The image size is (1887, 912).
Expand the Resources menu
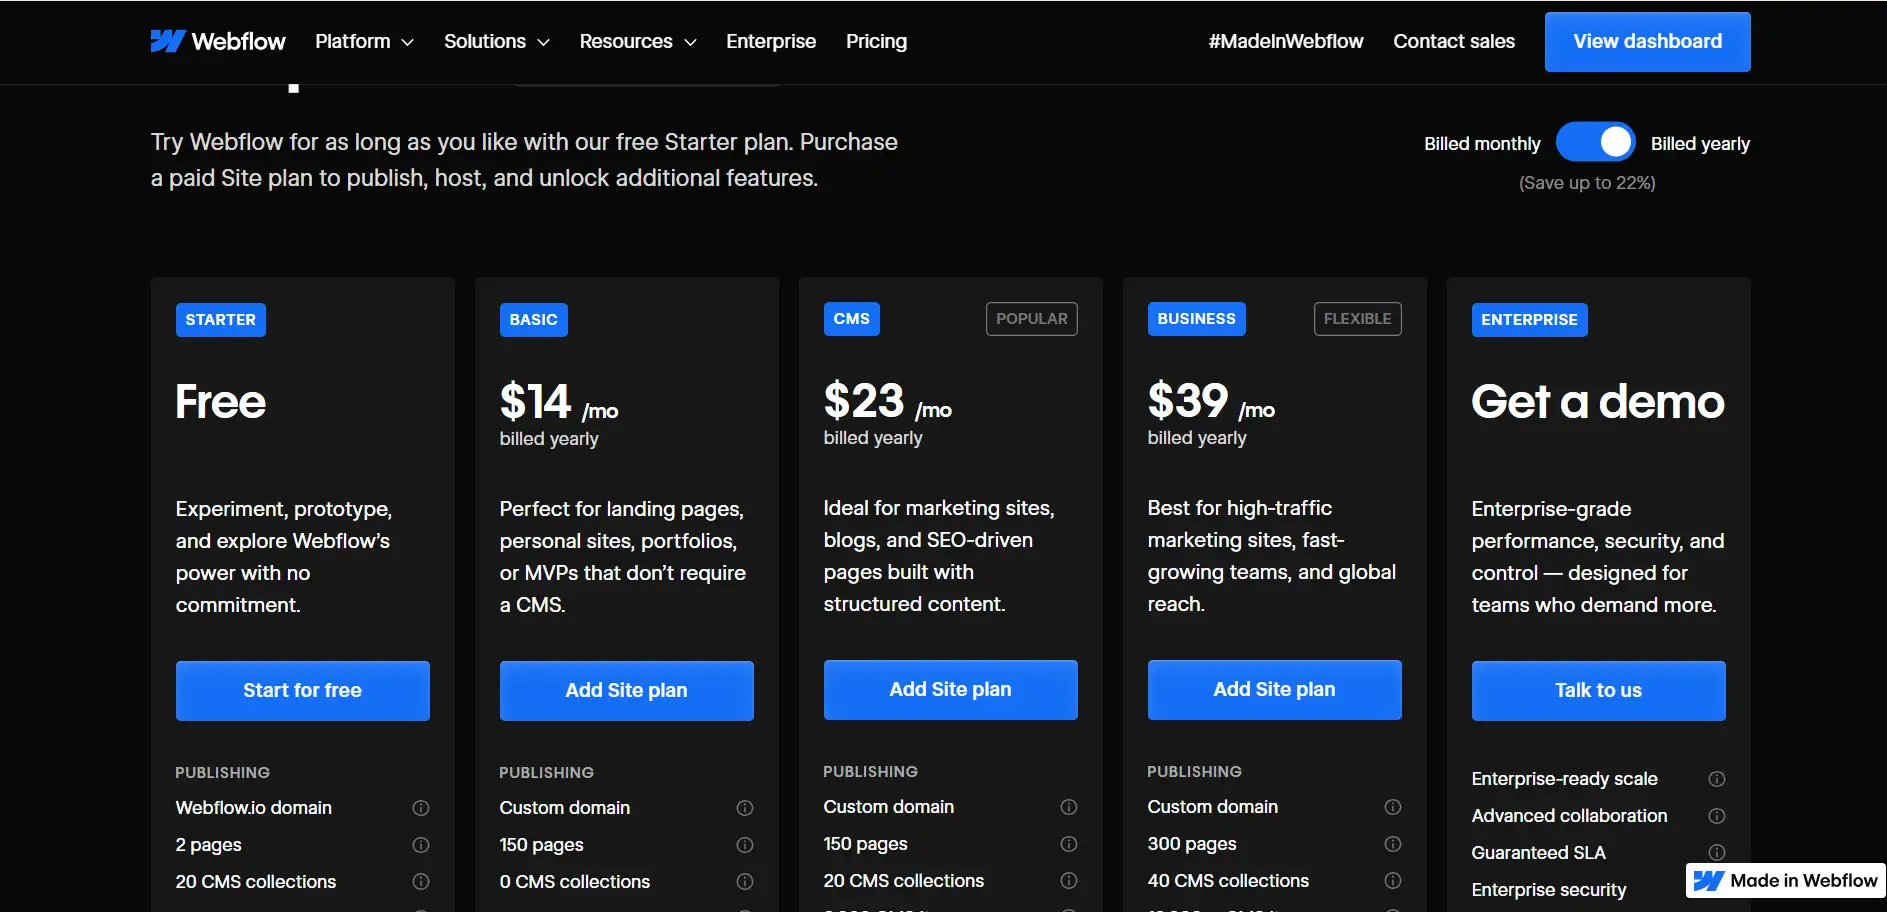pyautogui.click(x=638, y=41)
